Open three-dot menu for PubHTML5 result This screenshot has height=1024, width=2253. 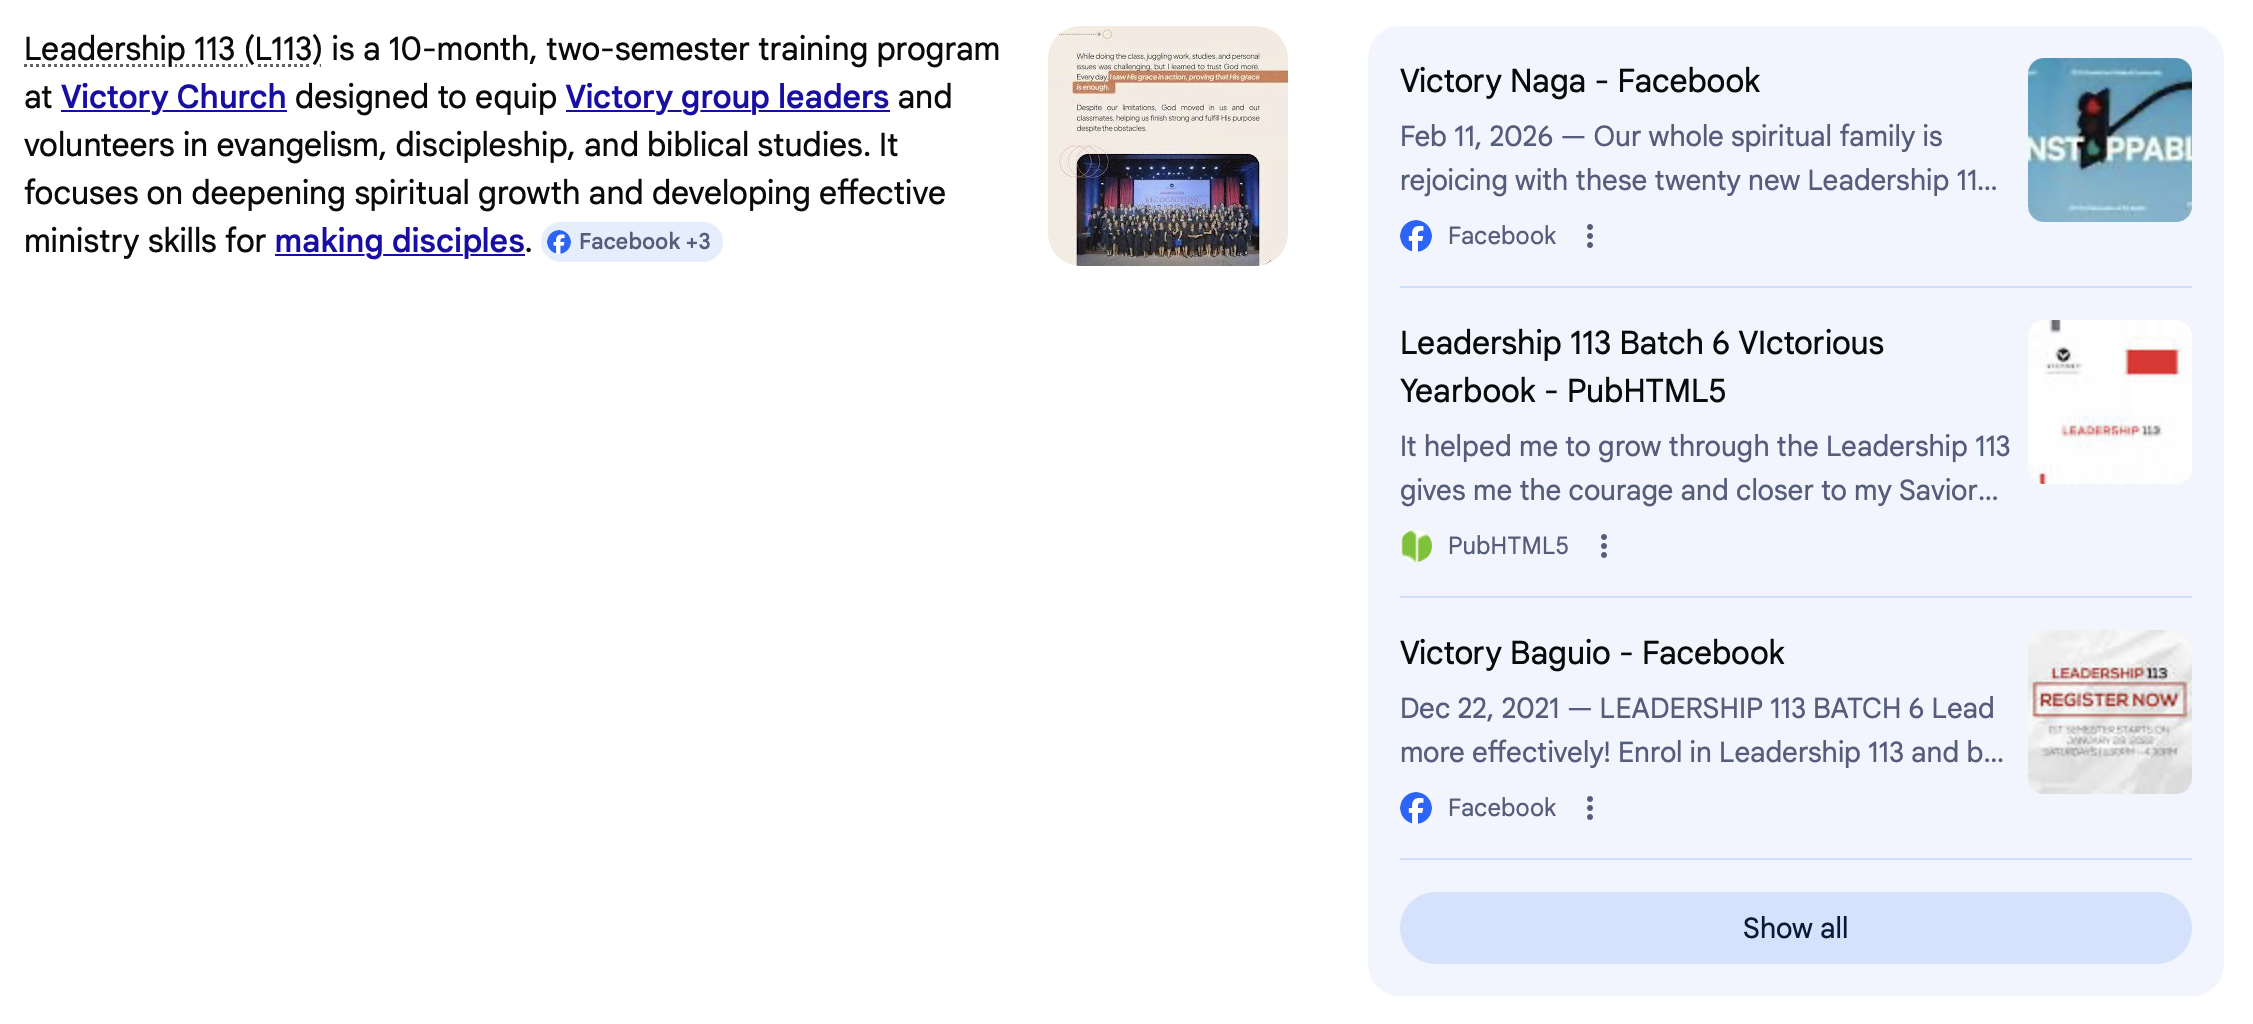tap(1604, 546)
